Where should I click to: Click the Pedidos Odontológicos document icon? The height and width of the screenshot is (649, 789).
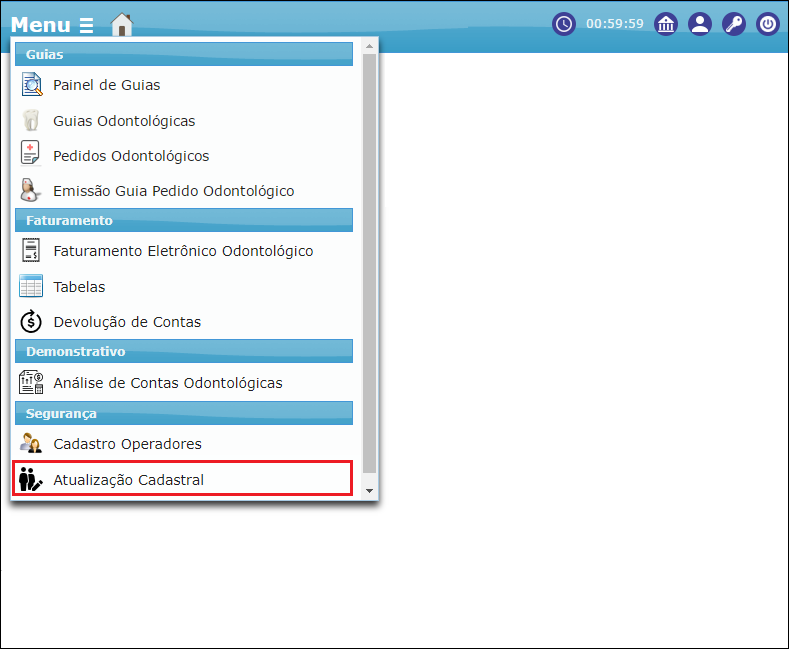coord(30,153)
